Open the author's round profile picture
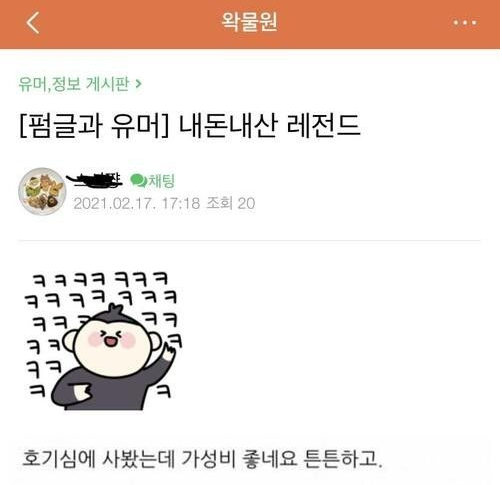This screenshot has width=502, height=485. tap(42, 191)
